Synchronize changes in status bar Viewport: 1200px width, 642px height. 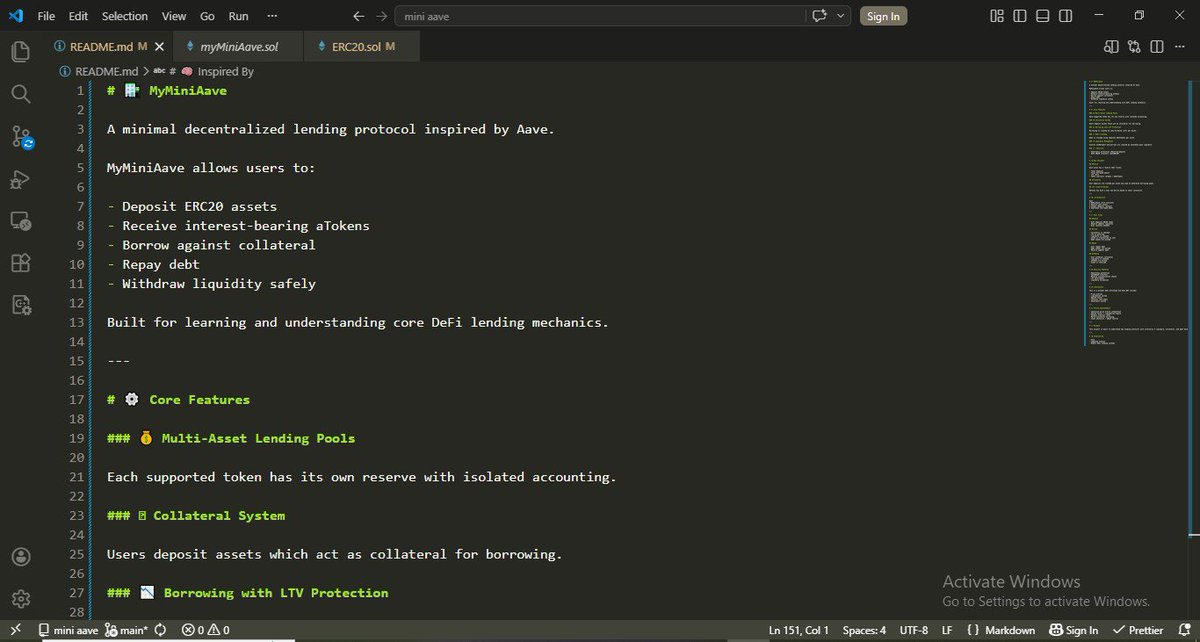(160, 630)
